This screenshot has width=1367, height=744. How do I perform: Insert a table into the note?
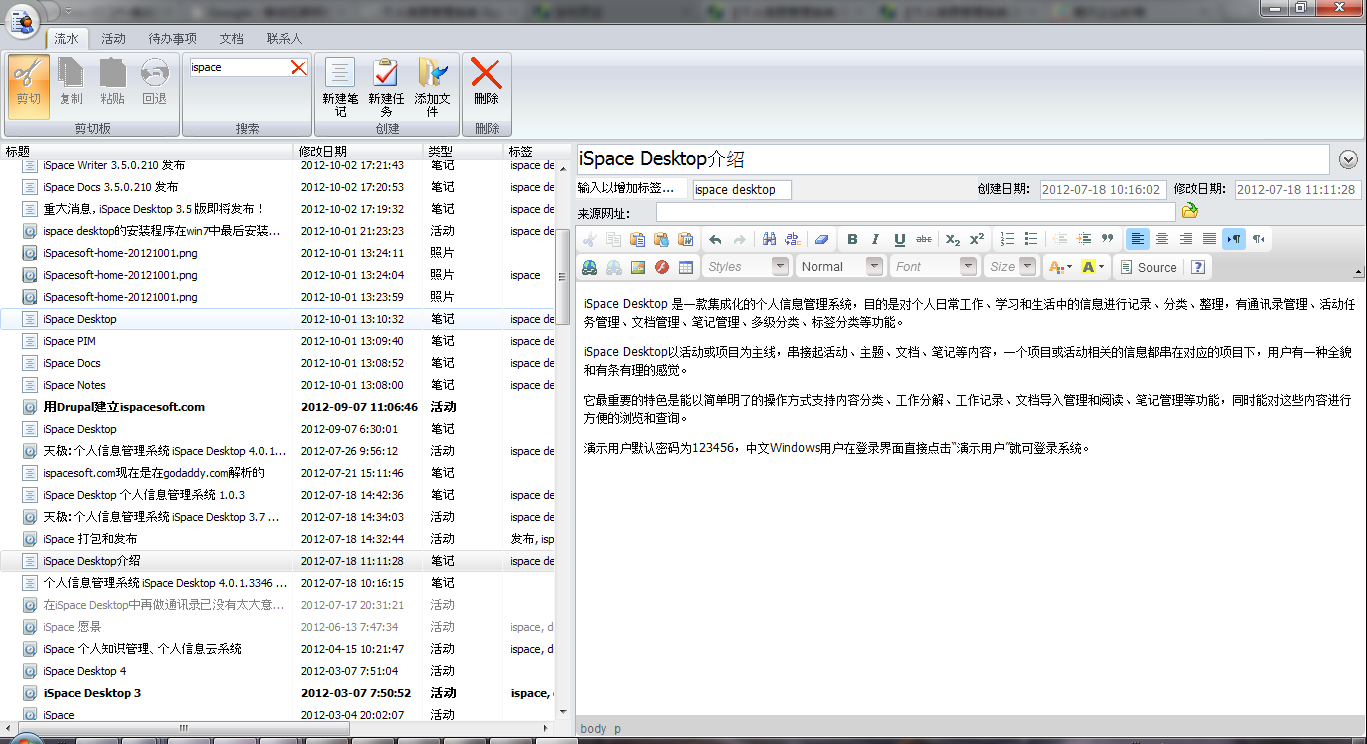(686, 267)
